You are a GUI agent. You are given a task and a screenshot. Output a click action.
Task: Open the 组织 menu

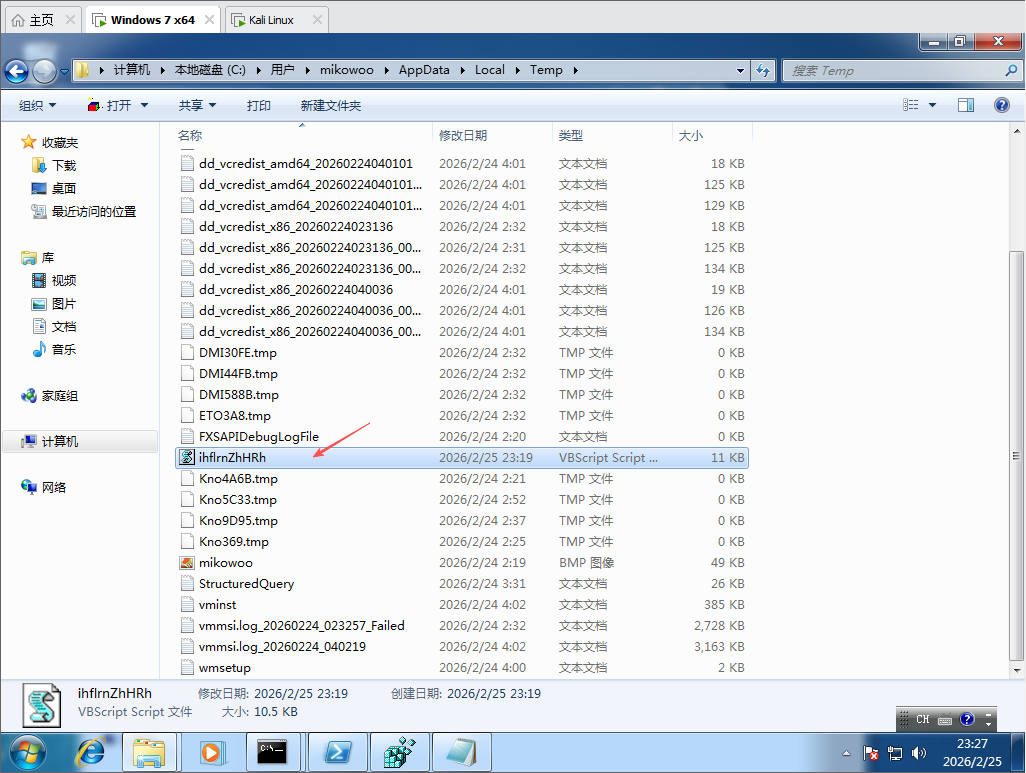37,105
